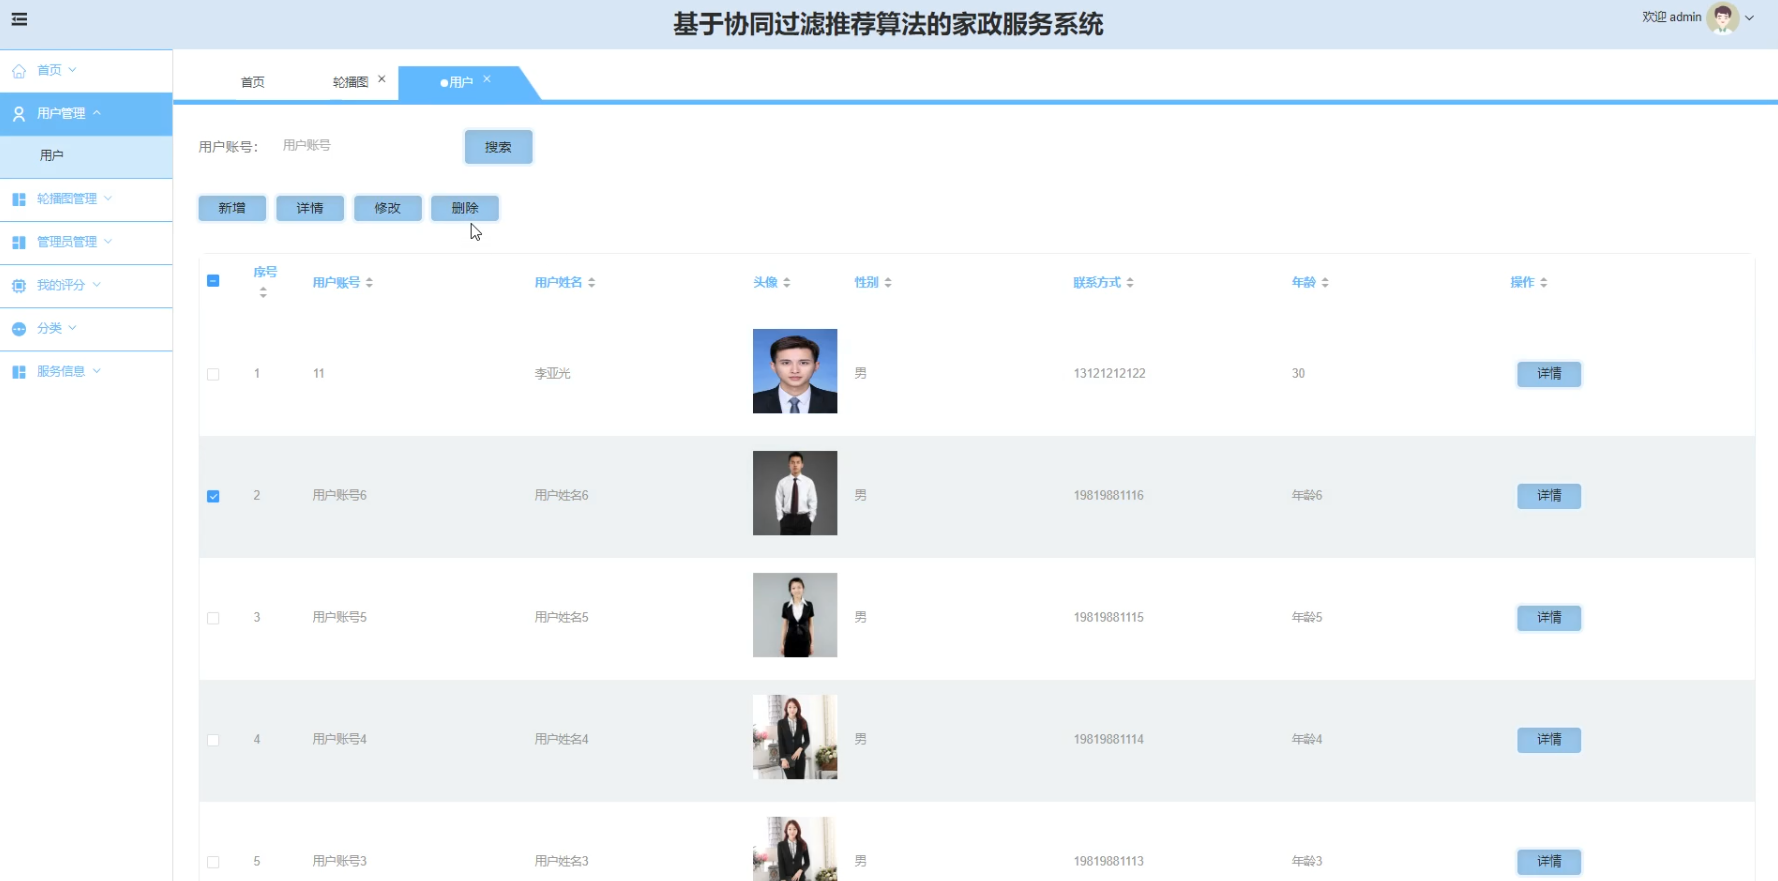The image size is (1778, 881).
Task: Uncheck the checkbox for row 用户账号6
Action: 213,496
